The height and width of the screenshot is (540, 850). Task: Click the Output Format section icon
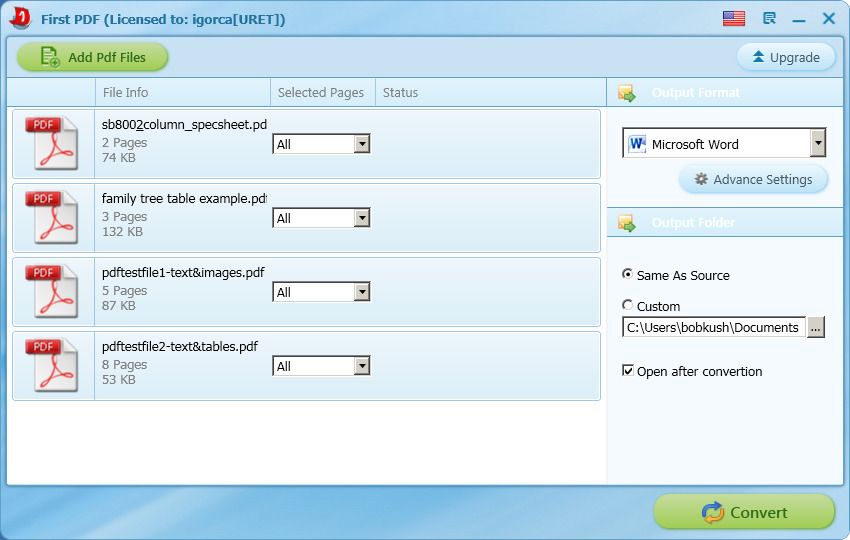(x=627, y=93)
